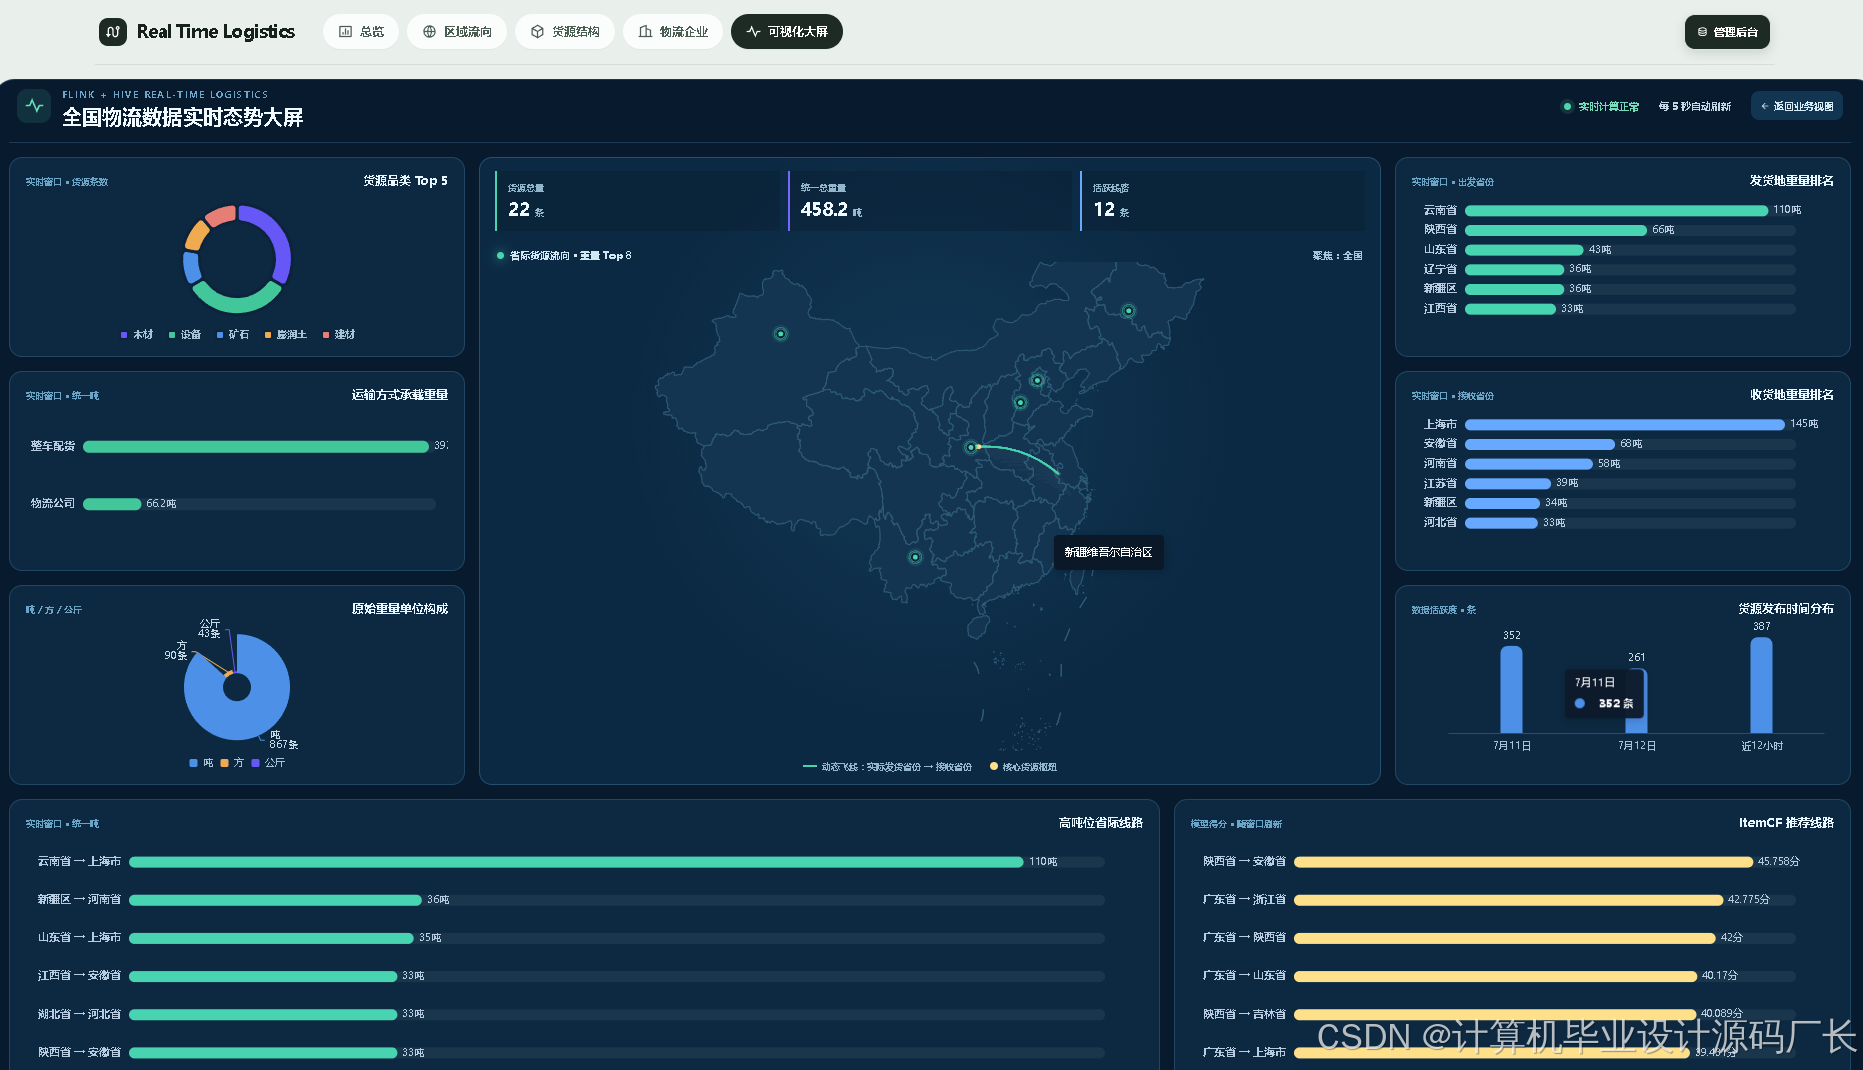Select the 物流企业 navigation tab
Viewport: 1863px width, 1070px height.
click(673, 32)
